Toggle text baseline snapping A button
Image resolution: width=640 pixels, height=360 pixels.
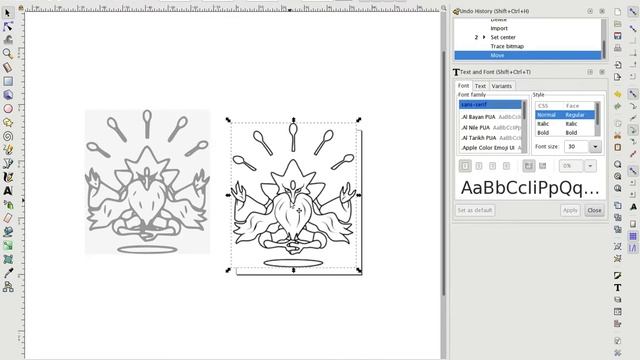pos(633,207)
